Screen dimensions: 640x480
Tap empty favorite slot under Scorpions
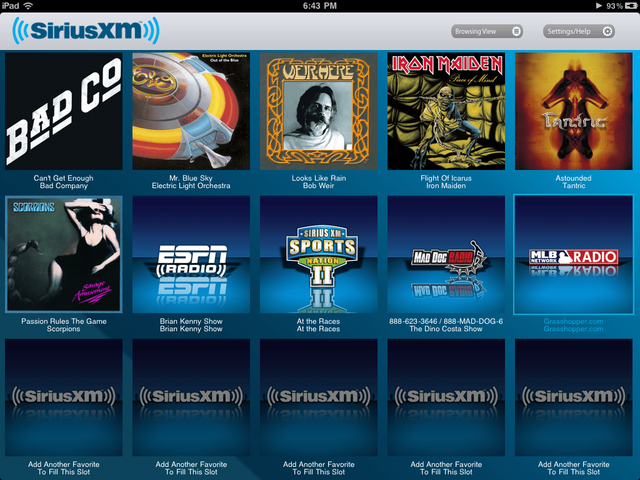click(x=64, y=398)
